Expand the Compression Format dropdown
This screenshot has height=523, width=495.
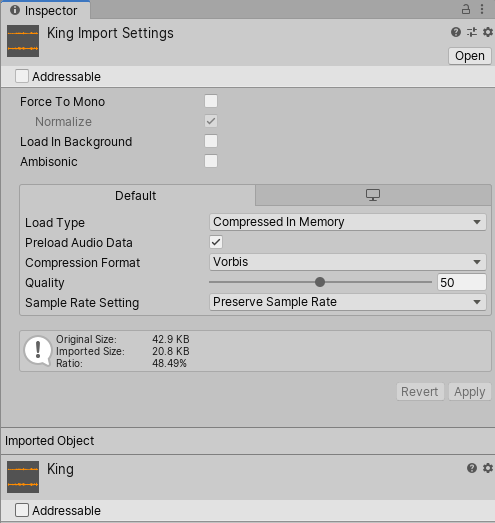[x=348, y=262]
